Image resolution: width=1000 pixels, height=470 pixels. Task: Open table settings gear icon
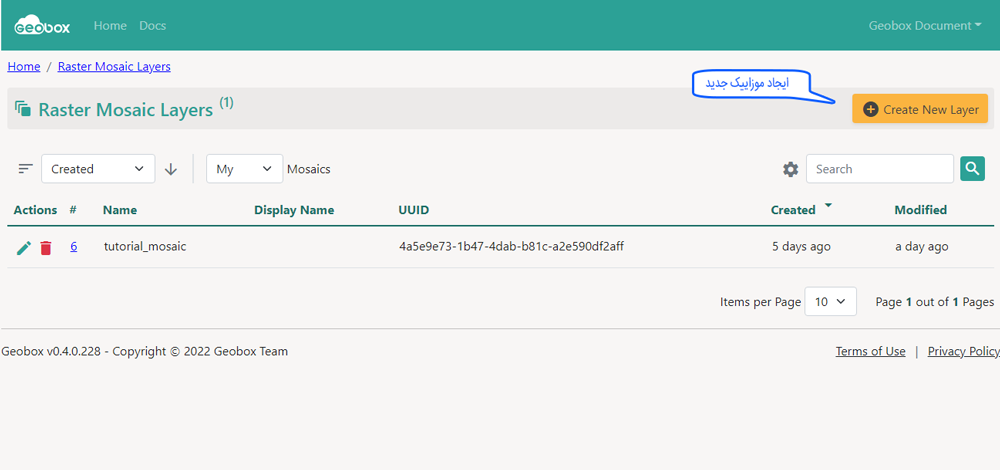790,170
